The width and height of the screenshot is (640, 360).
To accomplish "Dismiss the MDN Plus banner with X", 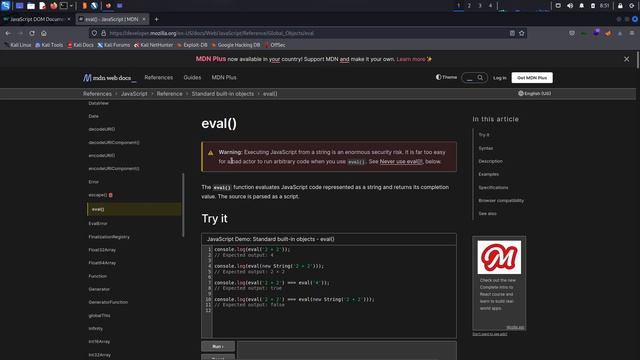I will pyautogui.click(x=627, y=59).
